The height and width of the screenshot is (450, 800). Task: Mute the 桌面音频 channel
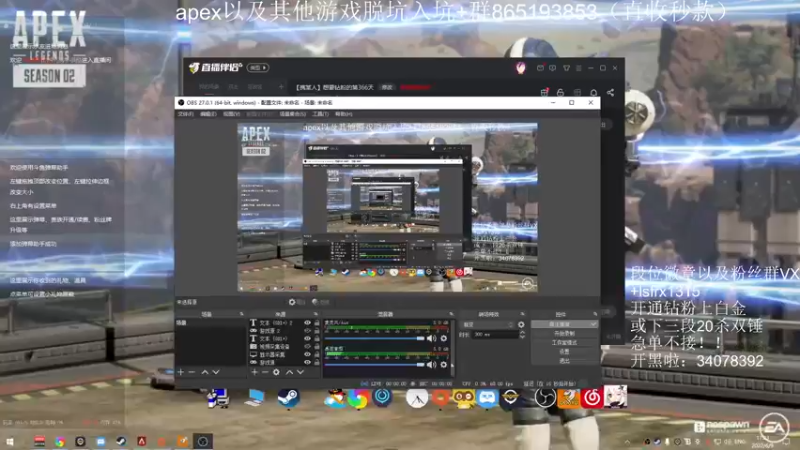point(432,364)
